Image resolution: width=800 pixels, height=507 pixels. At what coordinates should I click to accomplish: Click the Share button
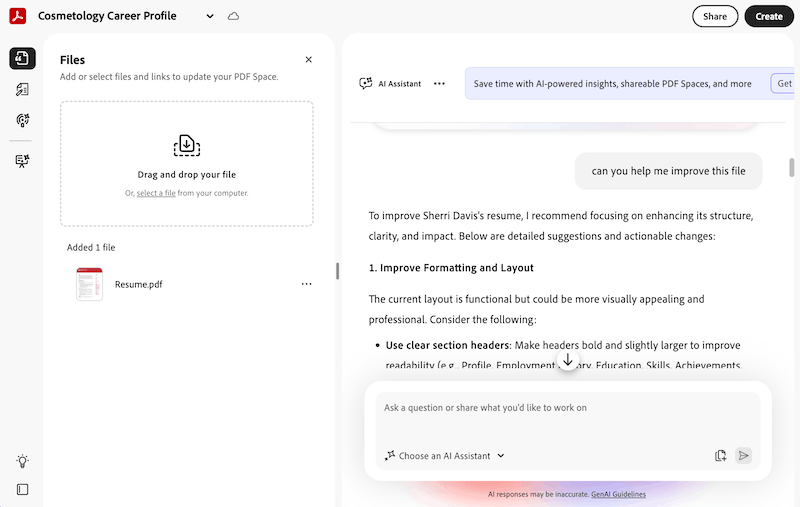(x=715, y=16)
